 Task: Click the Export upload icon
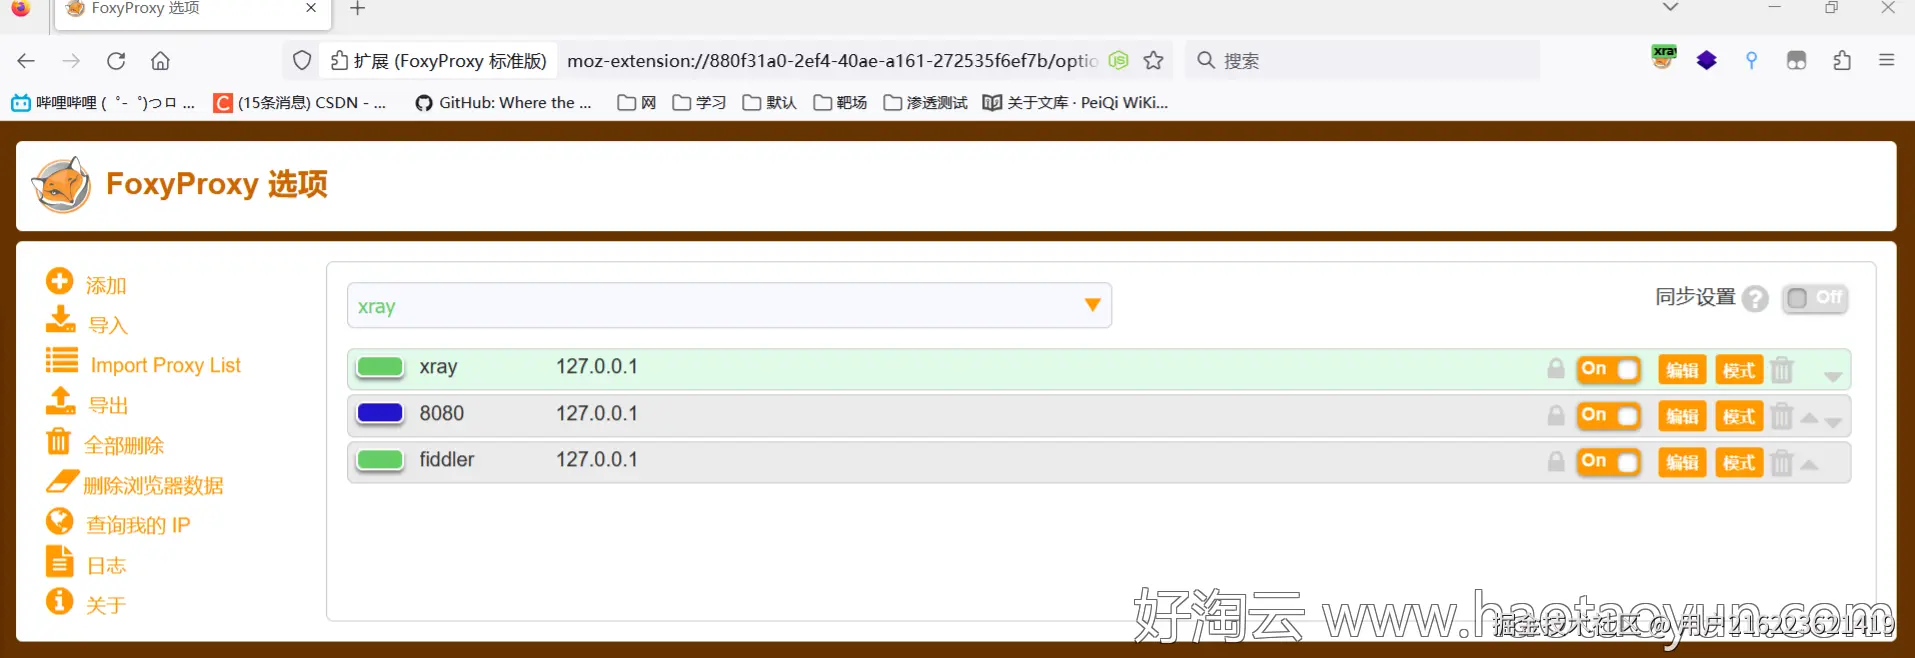(x=60, y=400)
